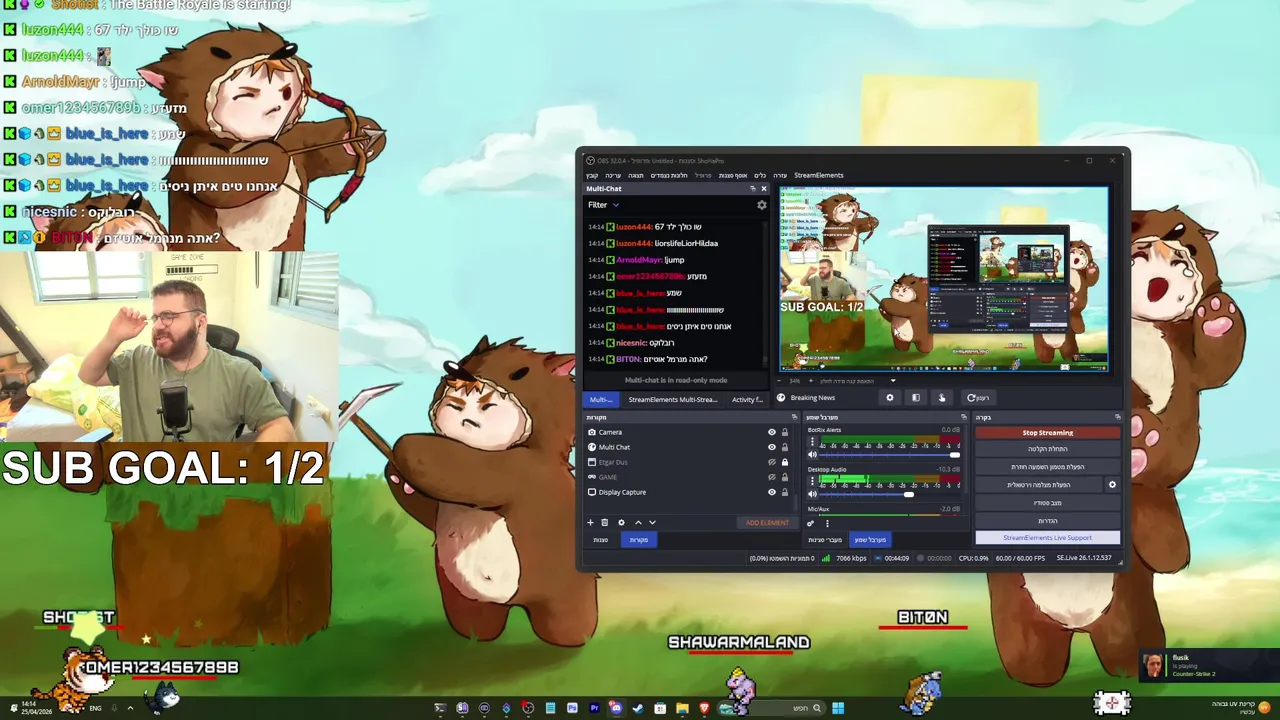Viewport: 1280px width, 720px height.
Task: Open הגדרות settings button in controls
Action: click(x=1047, y=521)
